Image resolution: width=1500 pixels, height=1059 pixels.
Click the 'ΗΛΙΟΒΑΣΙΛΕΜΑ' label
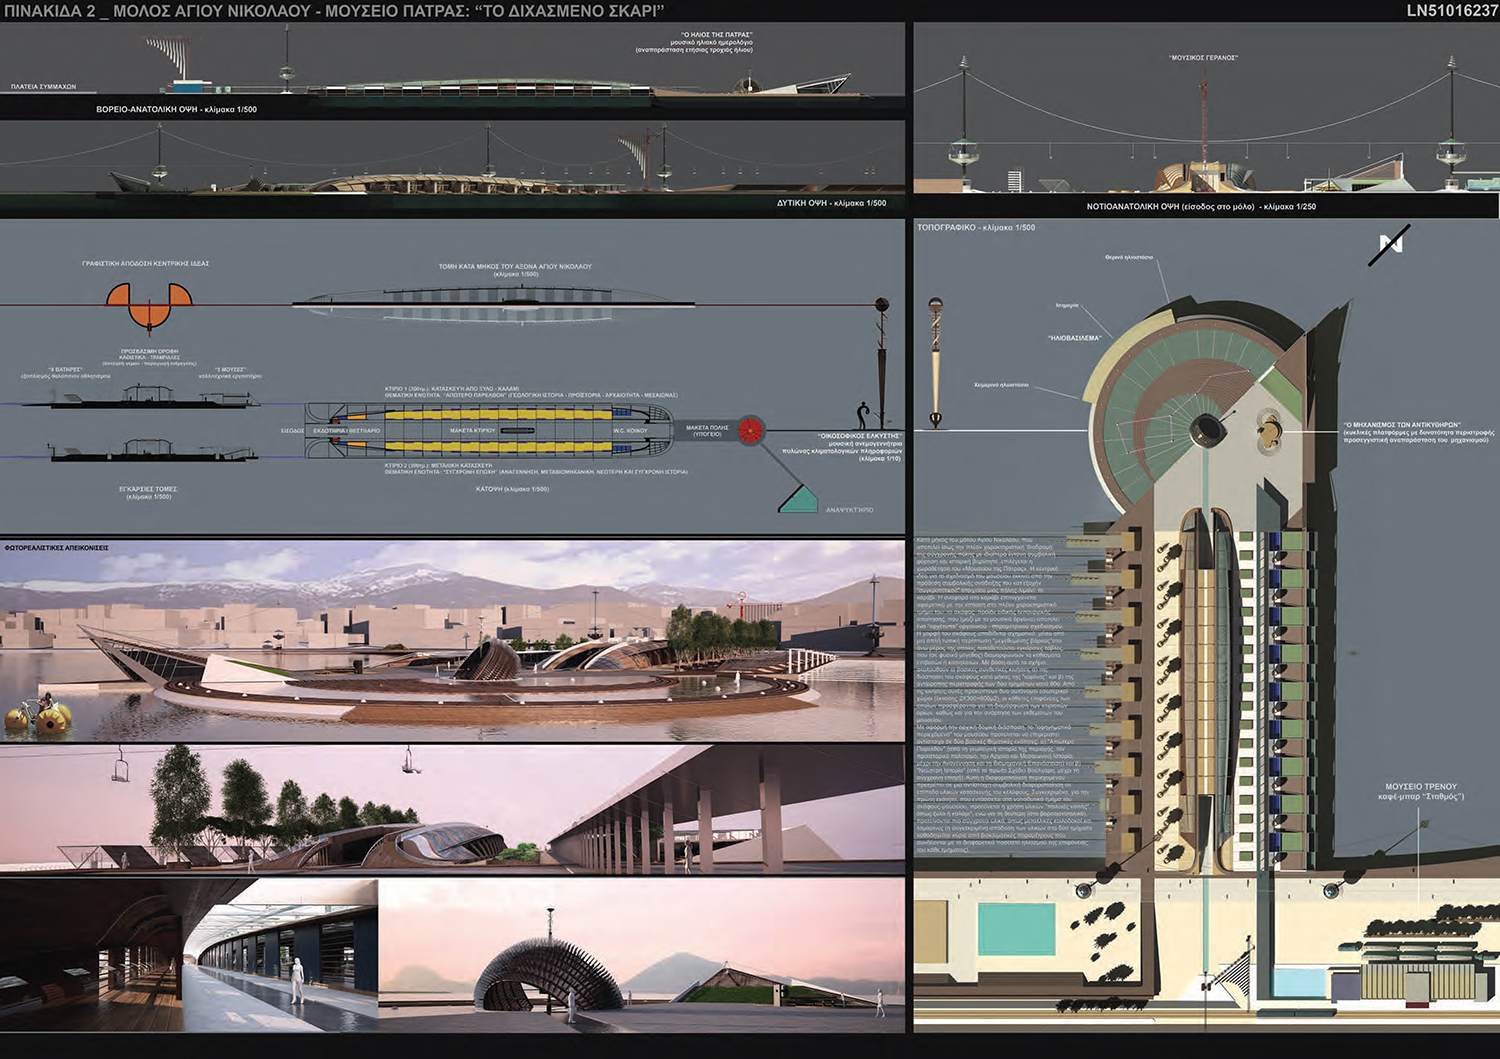coord(1075,338)
